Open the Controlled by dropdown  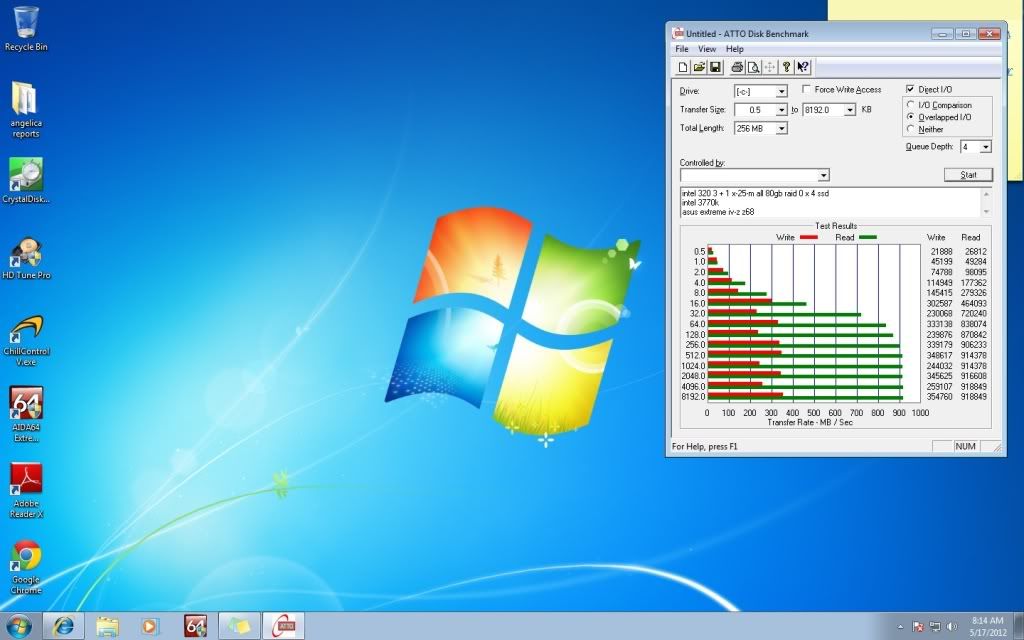pyautogui.click(x=824, y=175)
